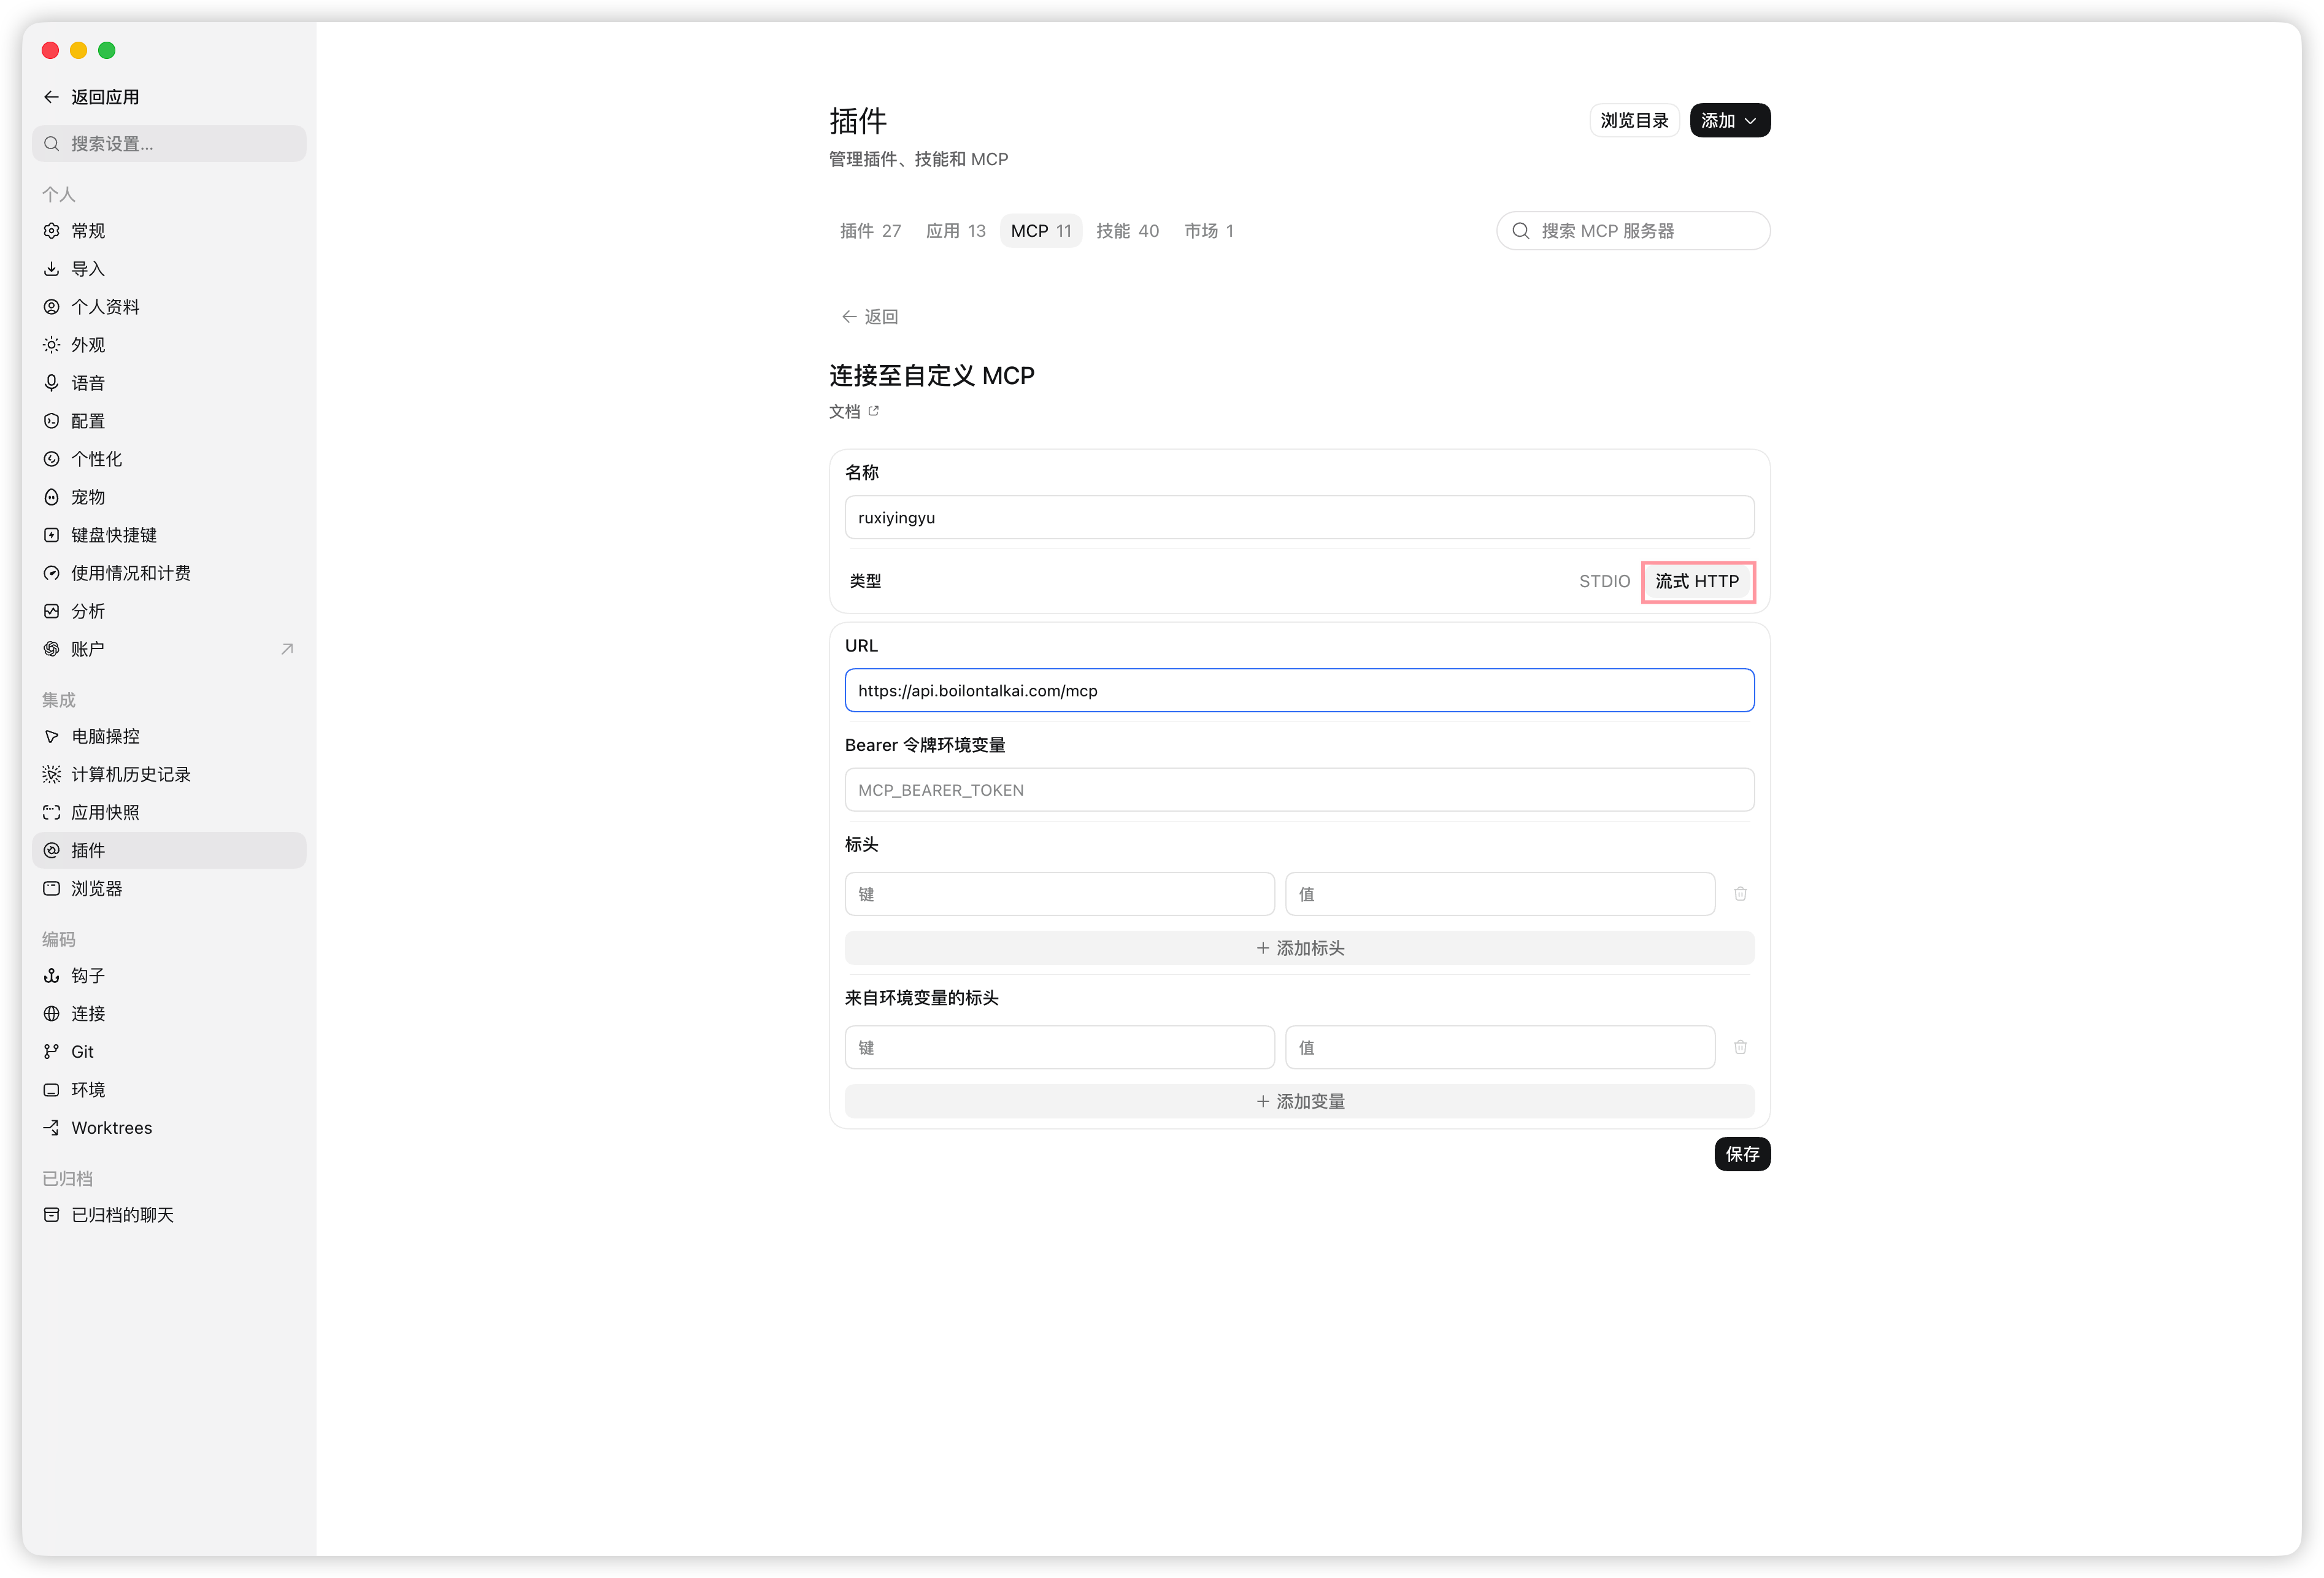Delete the 来自环境变量的标头 row with trash icon

[1740, 1047]
